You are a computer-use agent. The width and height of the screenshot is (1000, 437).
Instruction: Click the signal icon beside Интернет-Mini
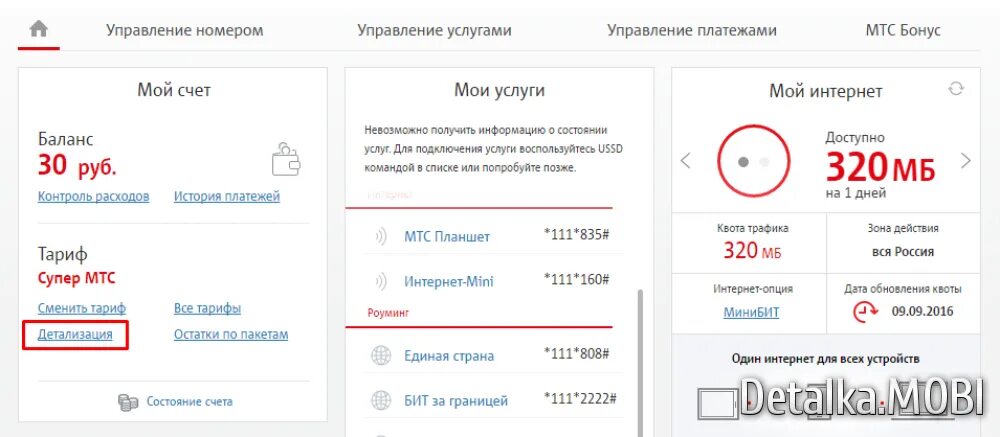pos(380,281)
